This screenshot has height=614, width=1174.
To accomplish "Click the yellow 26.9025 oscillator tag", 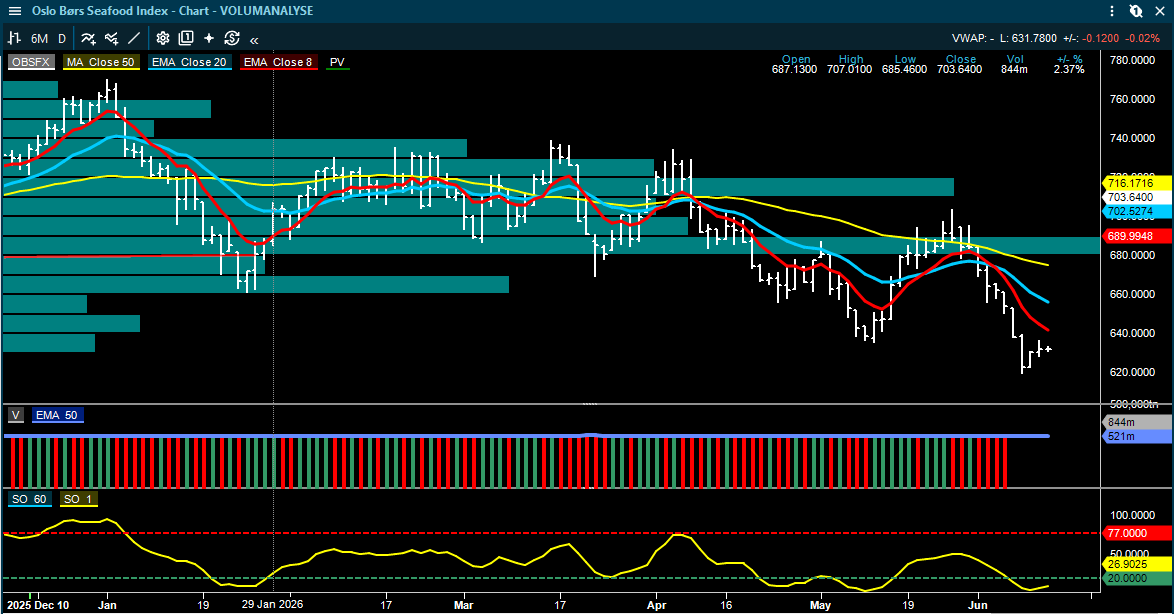I will pyautogui.click(x=1137, y=564).
